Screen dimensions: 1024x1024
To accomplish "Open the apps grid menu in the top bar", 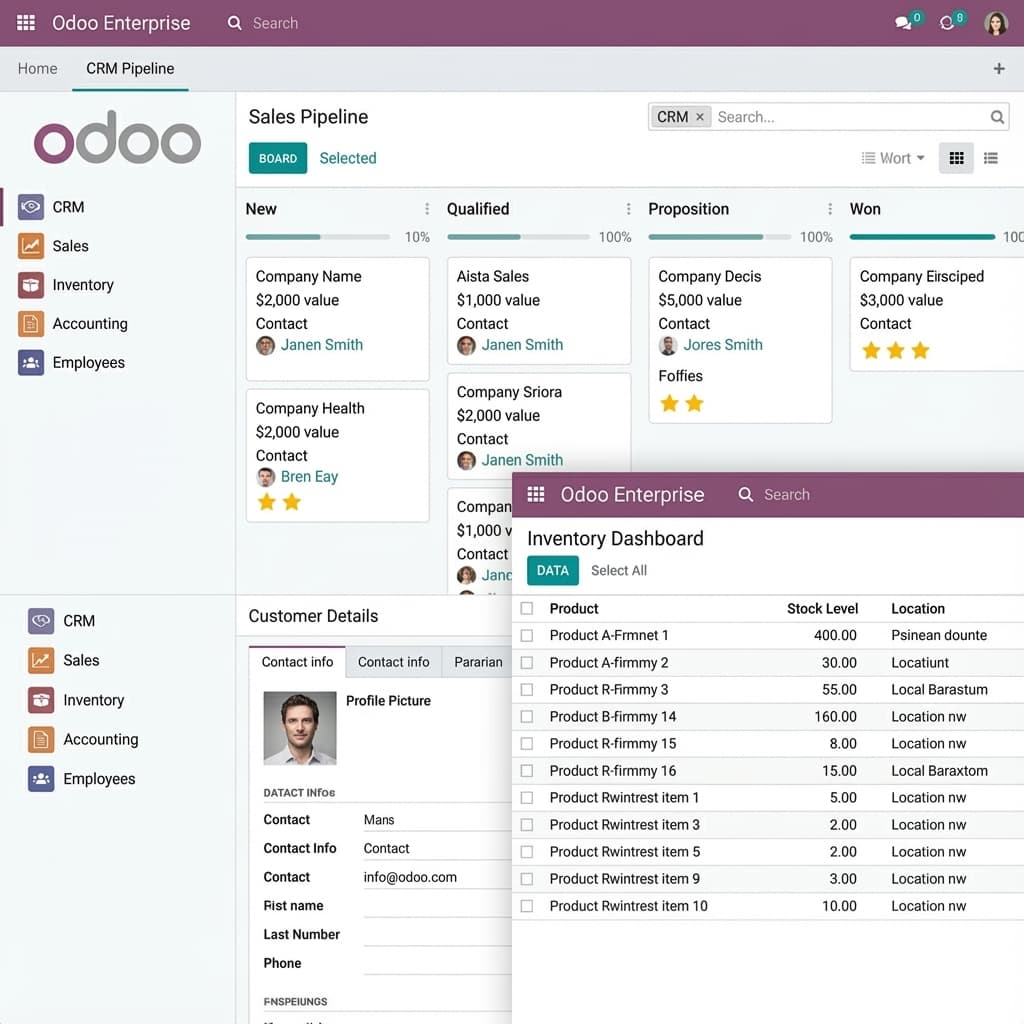I will [x=26, y=23].
